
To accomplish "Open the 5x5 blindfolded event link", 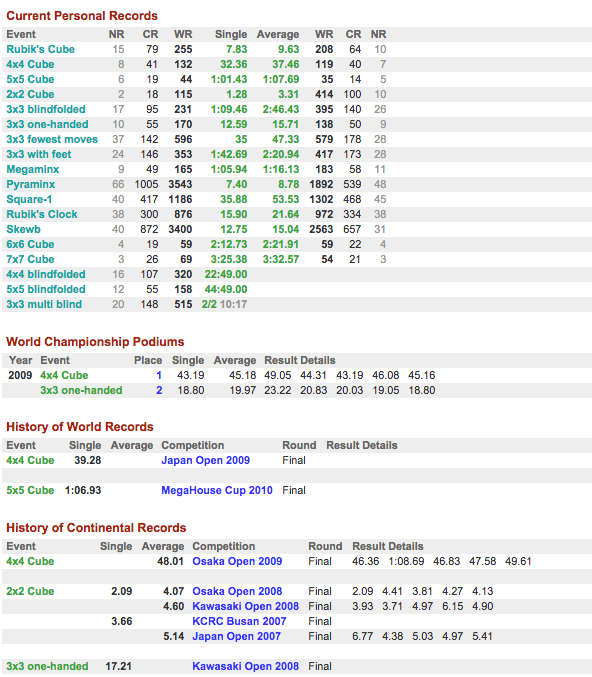I will click(x=46, y=289).
